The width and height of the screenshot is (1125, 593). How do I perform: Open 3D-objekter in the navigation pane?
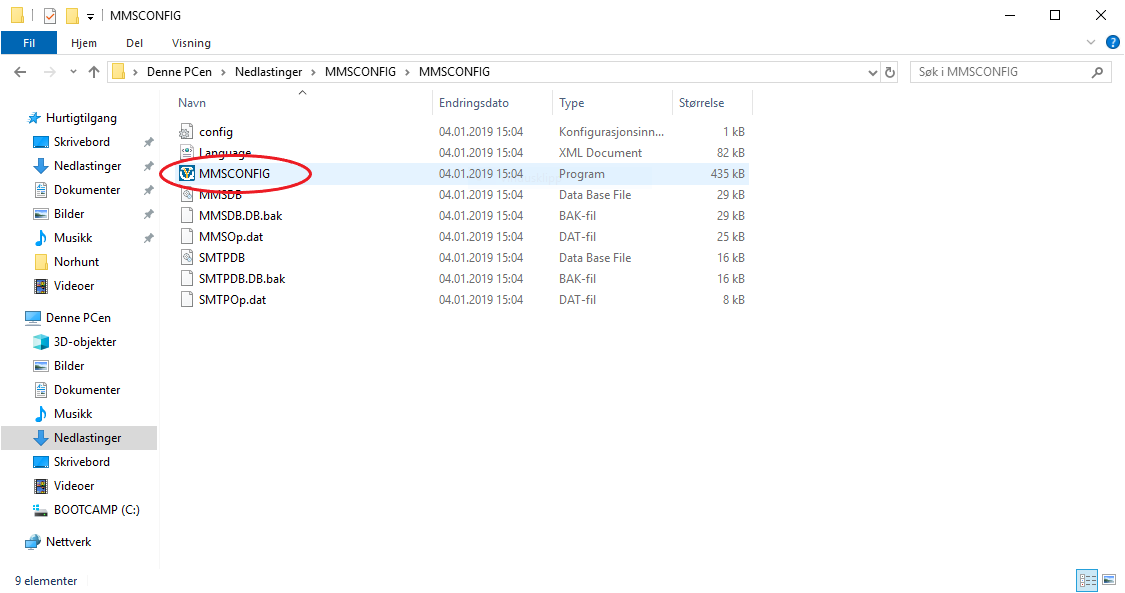[x=85, y=342]
